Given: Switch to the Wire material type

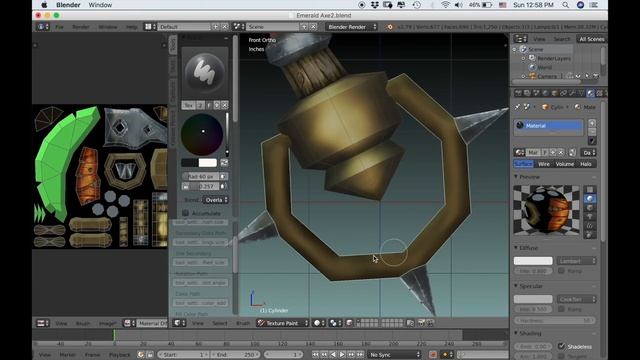Looking at the screenshot, I should 544,164.
